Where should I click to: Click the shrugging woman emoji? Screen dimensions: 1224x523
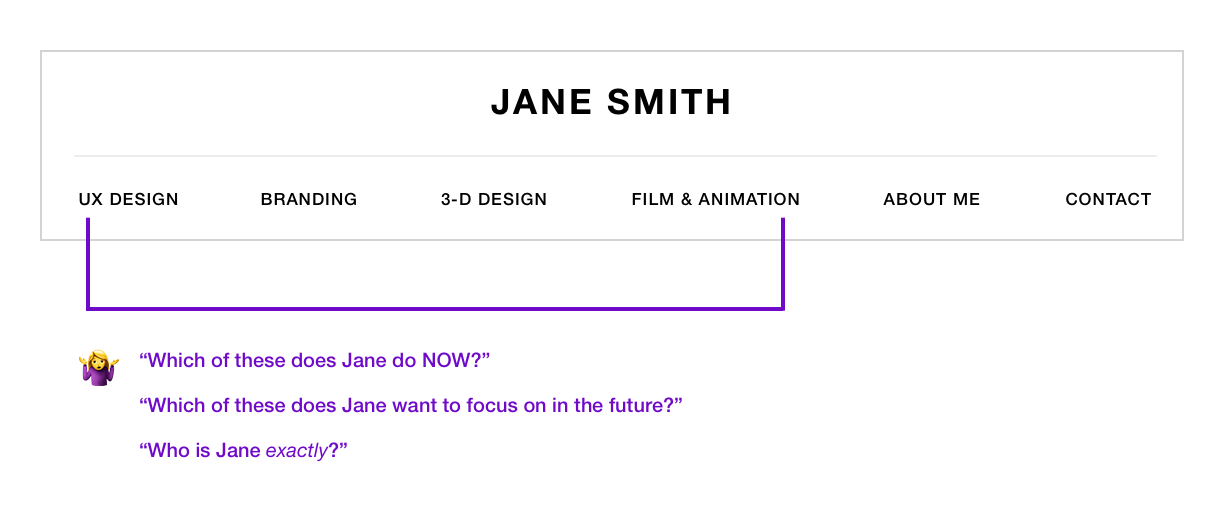[x=99, y=367]
